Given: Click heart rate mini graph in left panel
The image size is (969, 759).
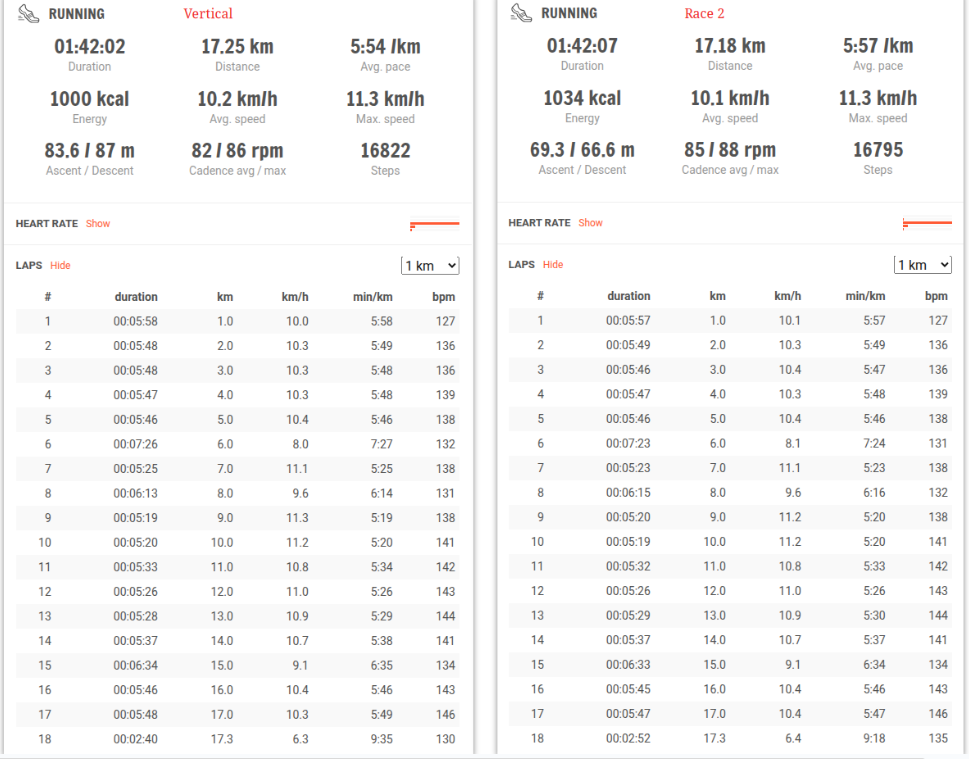Looking at the screenshot, I should [x=434, y=224].
